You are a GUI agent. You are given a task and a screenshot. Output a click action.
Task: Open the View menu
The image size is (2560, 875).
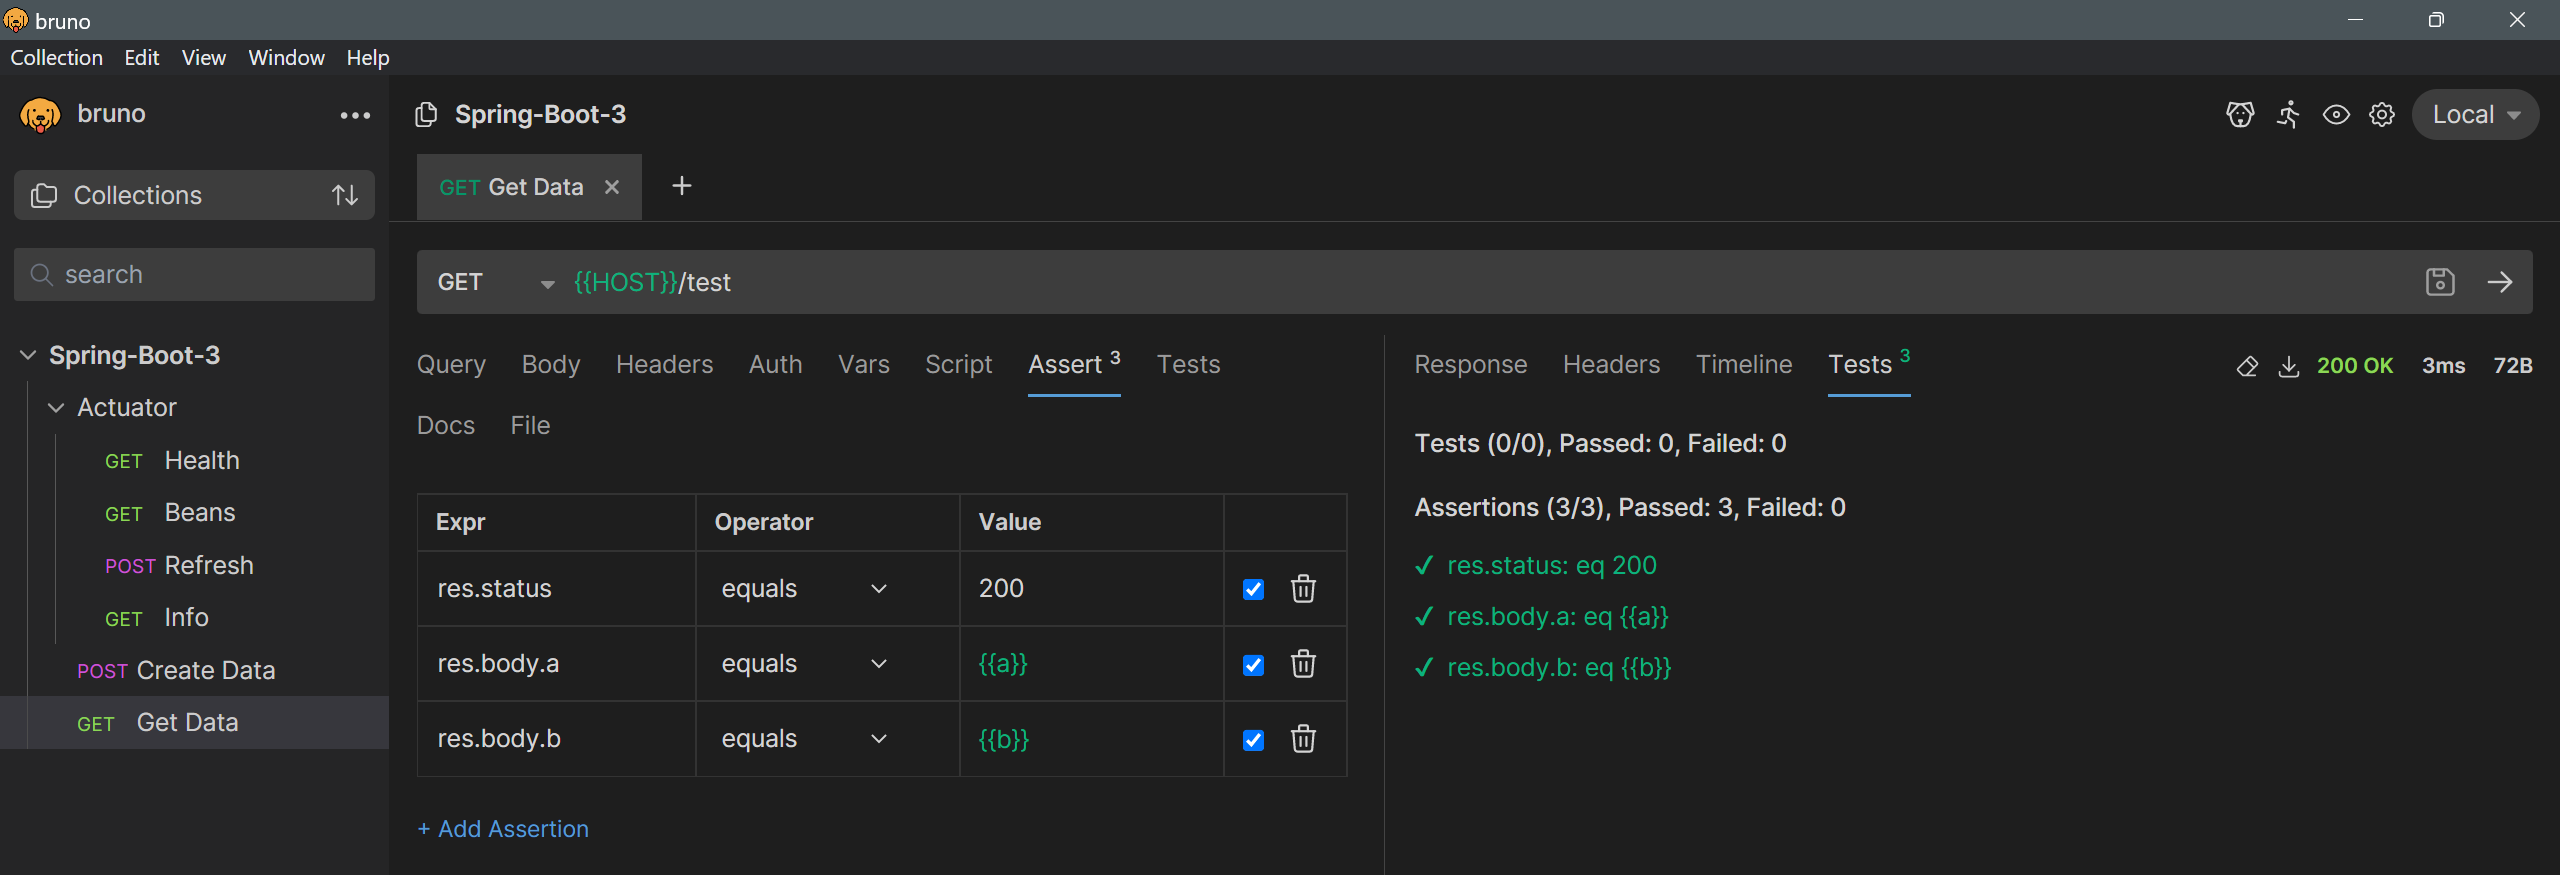pos(204,58)
